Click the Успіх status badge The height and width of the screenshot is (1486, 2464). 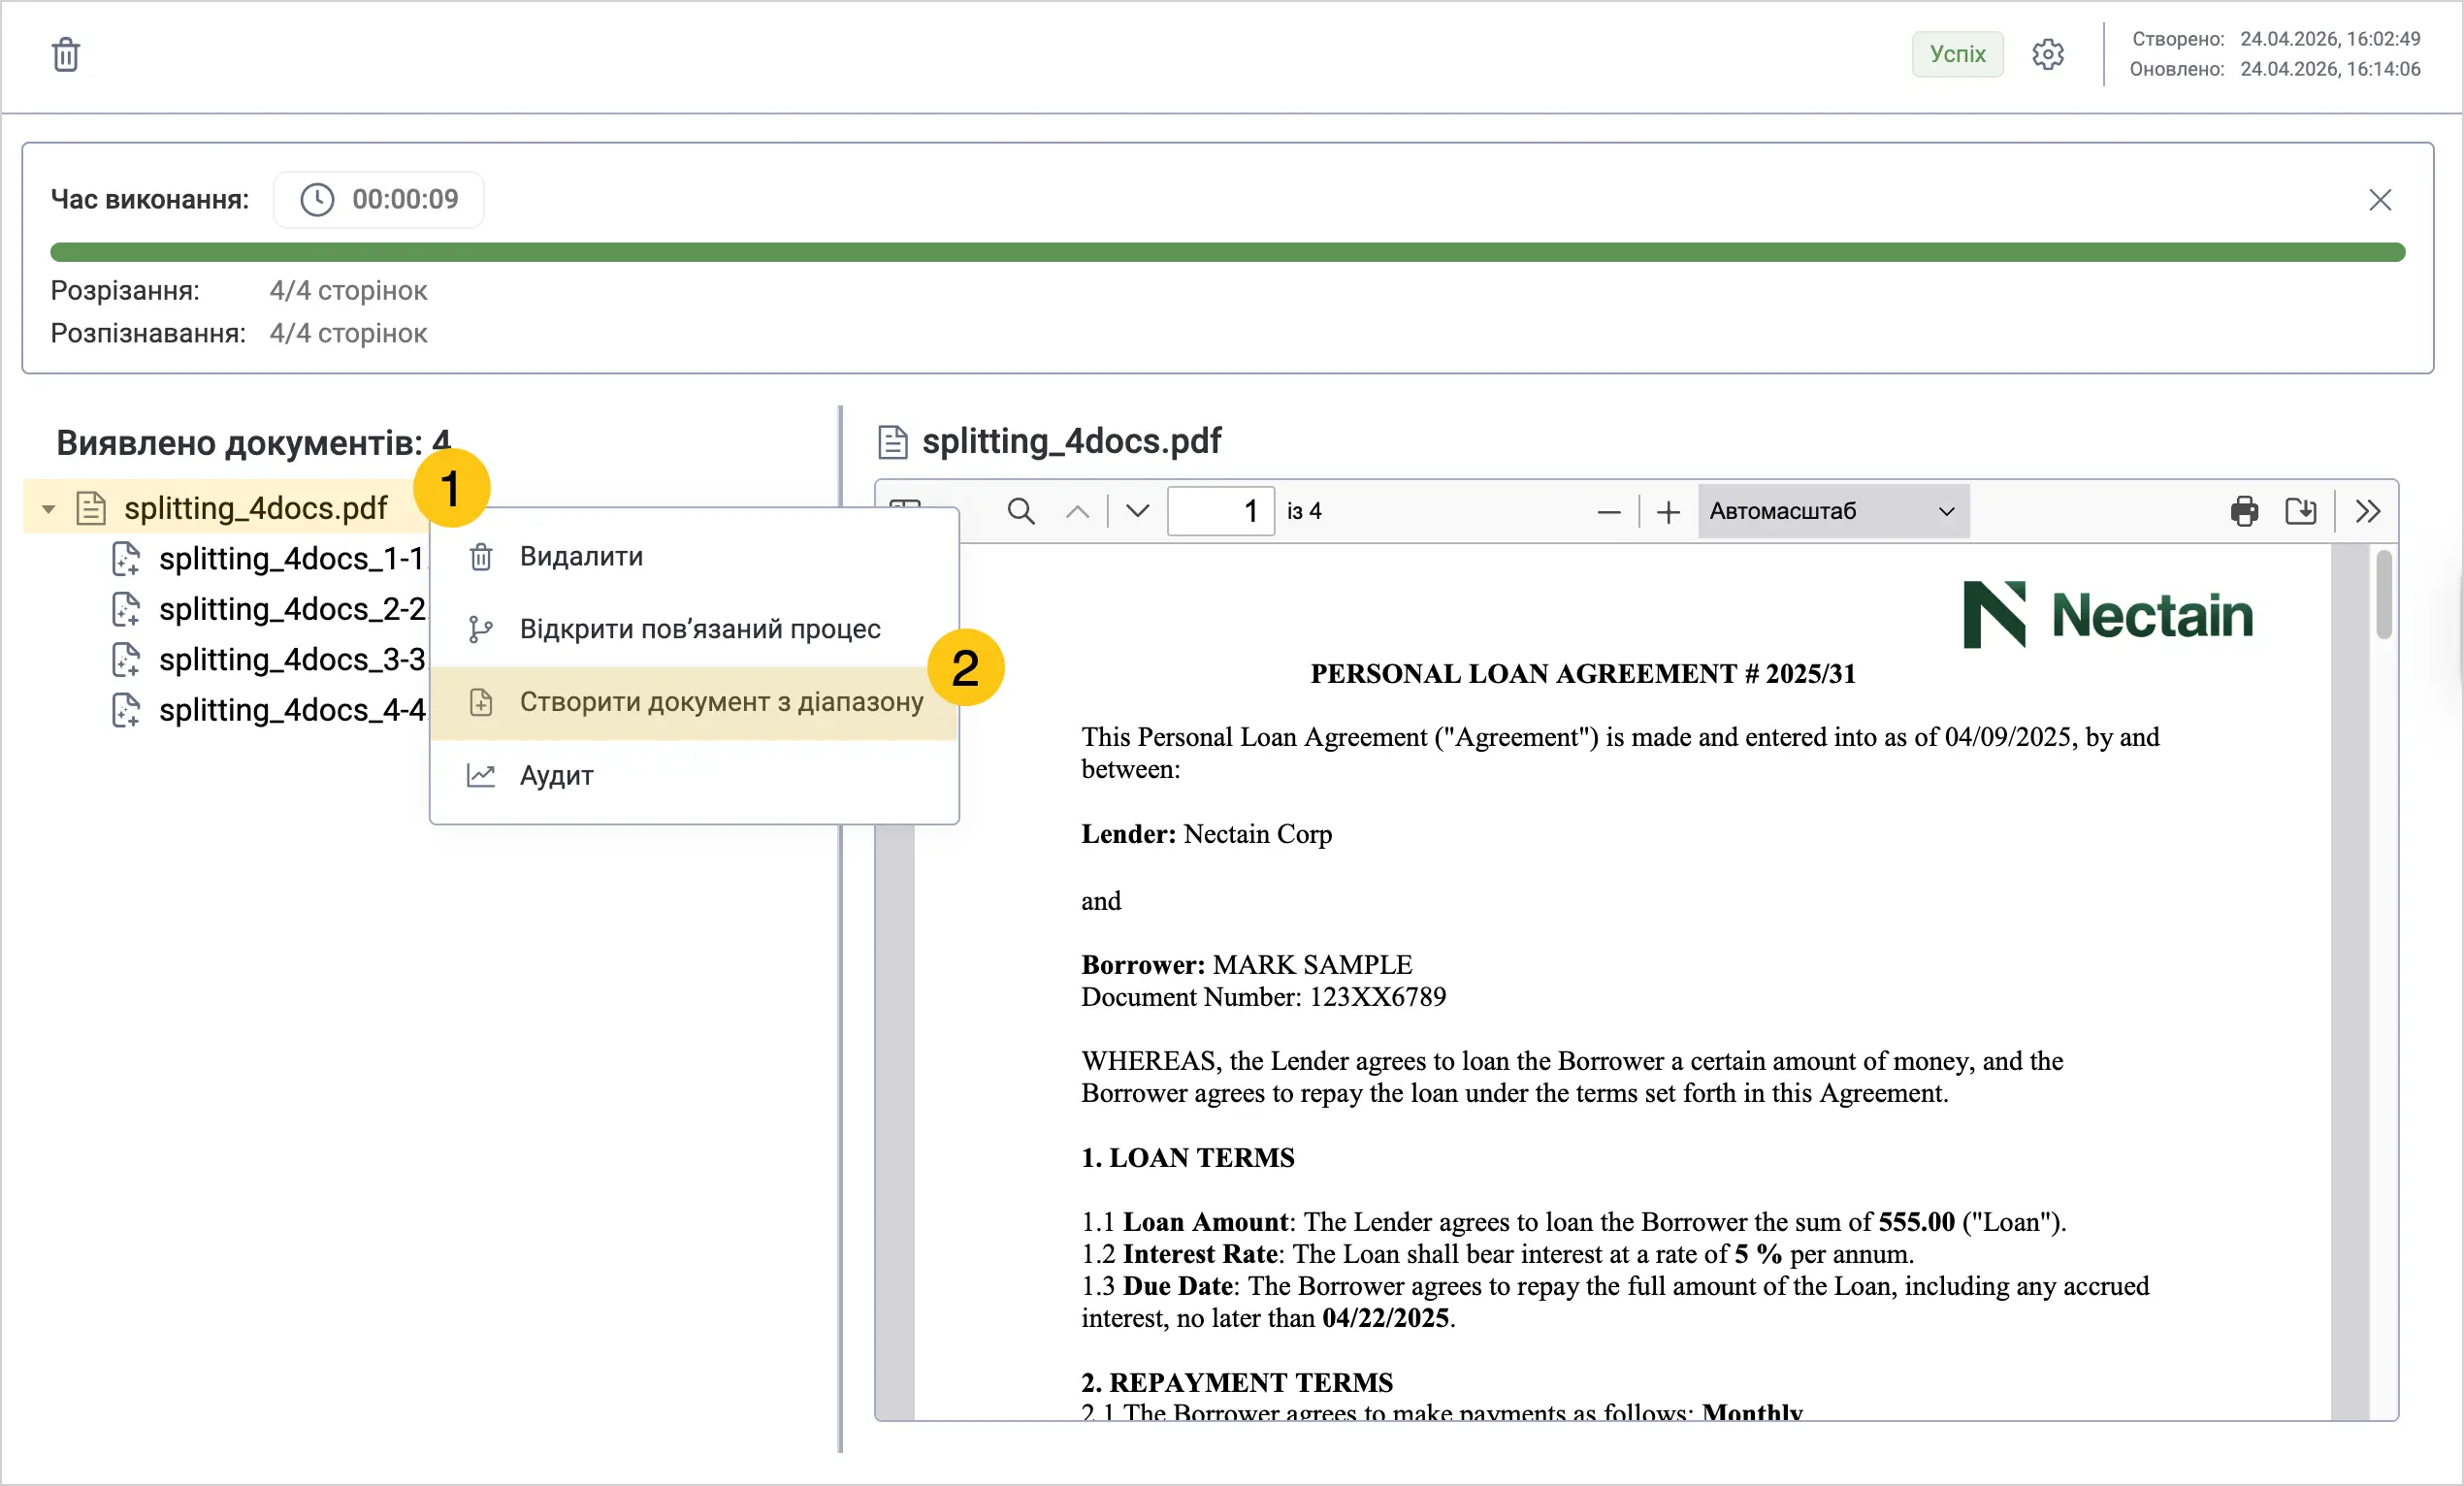pos(1957,54)
